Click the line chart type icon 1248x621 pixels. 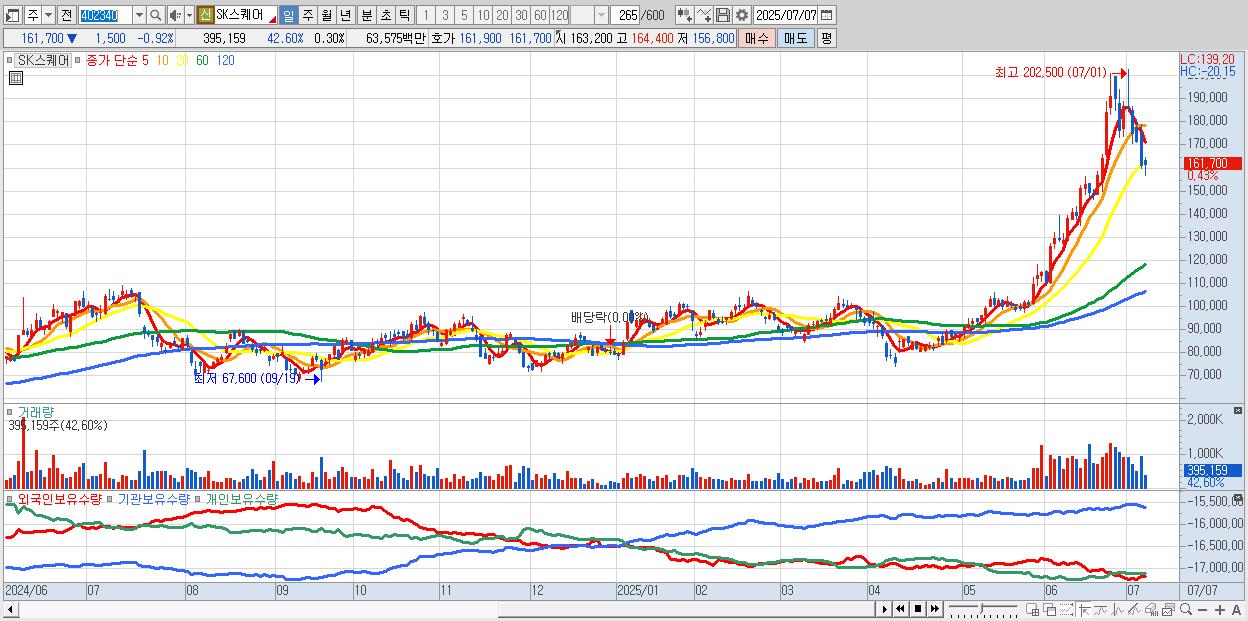[1100, 610]
